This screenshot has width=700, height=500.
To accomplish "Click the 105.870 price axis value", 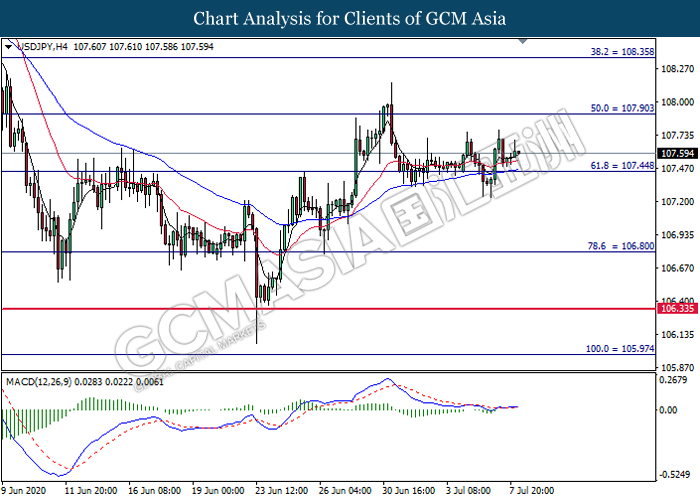I will click(677, 368).
